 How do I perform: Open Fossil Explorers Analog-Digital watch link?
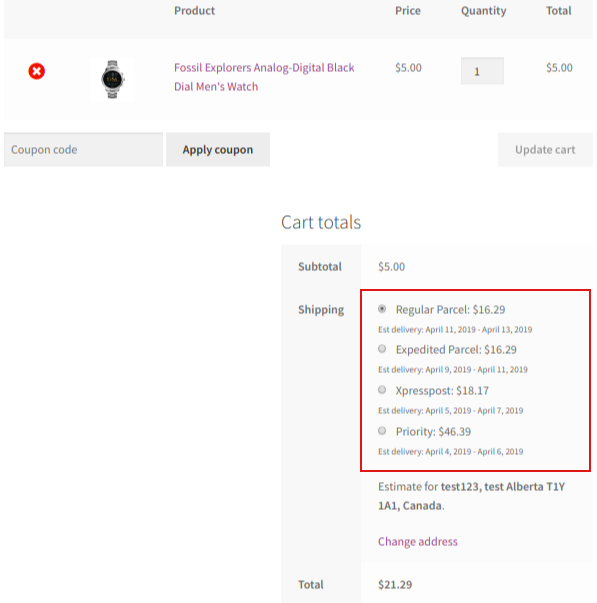tap(264, 77)
